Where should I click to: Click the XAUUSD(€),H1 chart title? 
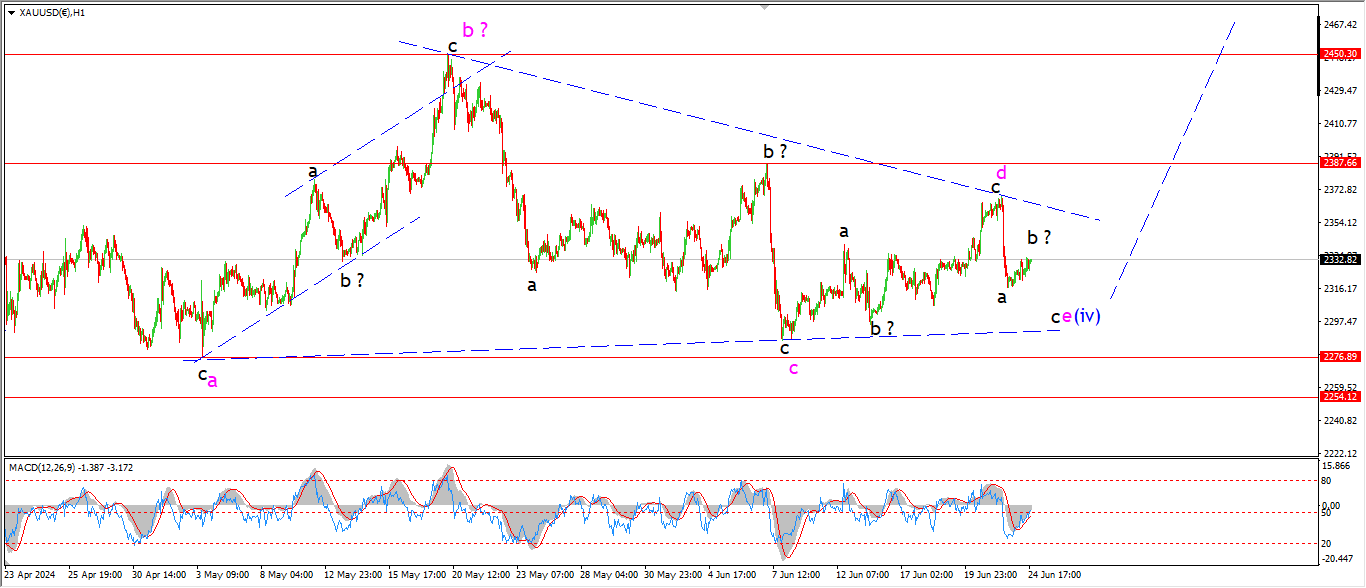point(53,13)
